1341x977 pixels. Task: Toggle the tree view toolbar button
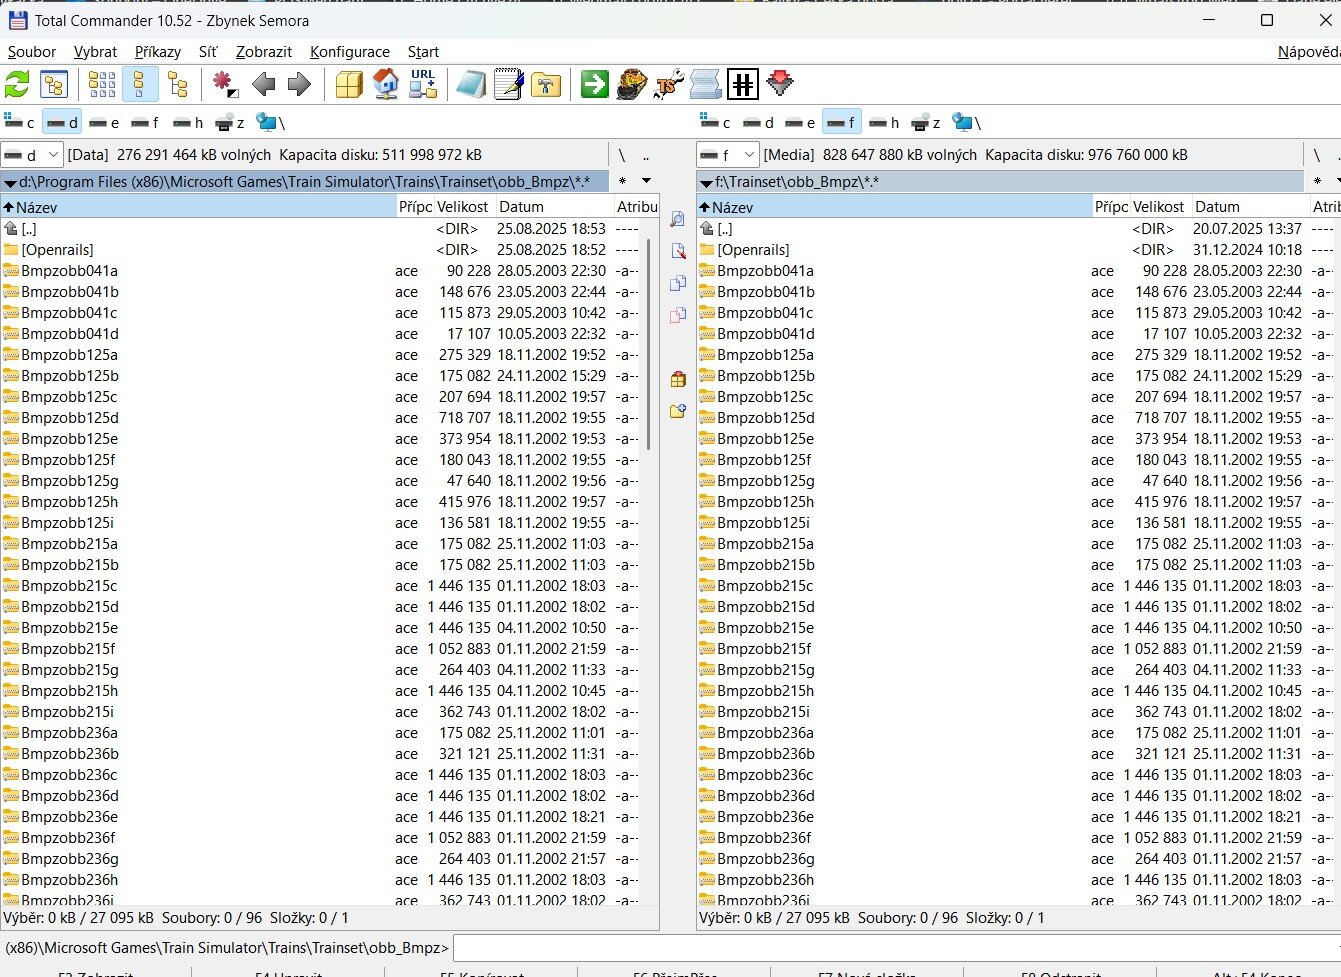click(178, 85)
